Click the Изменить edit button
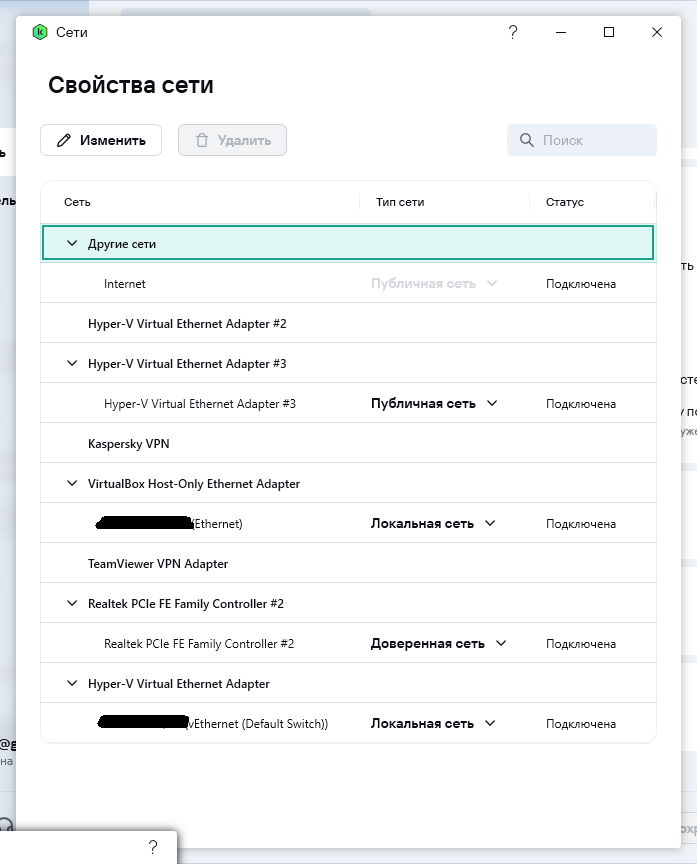Viewport: 697px width, 864px height. pyautogui.click(x=101, y=140)
